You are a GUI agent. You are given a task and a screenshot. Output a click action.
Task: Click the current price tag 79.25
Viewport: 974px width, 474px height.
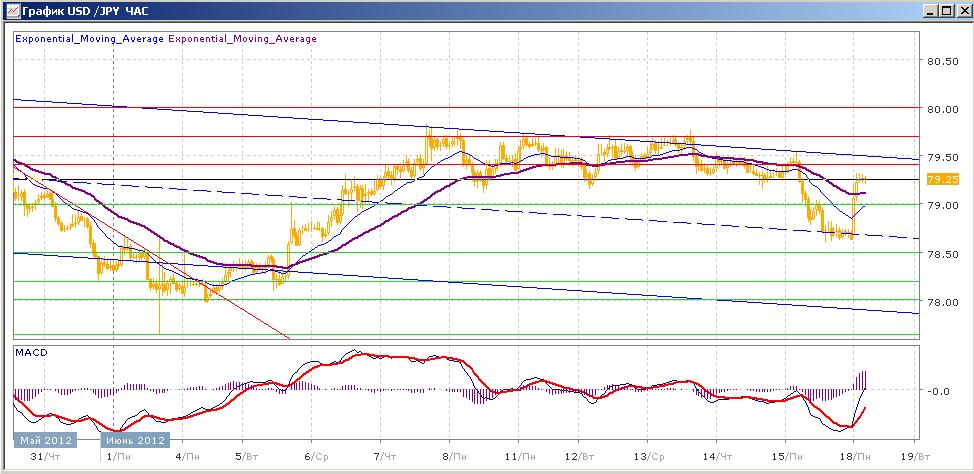942,180
